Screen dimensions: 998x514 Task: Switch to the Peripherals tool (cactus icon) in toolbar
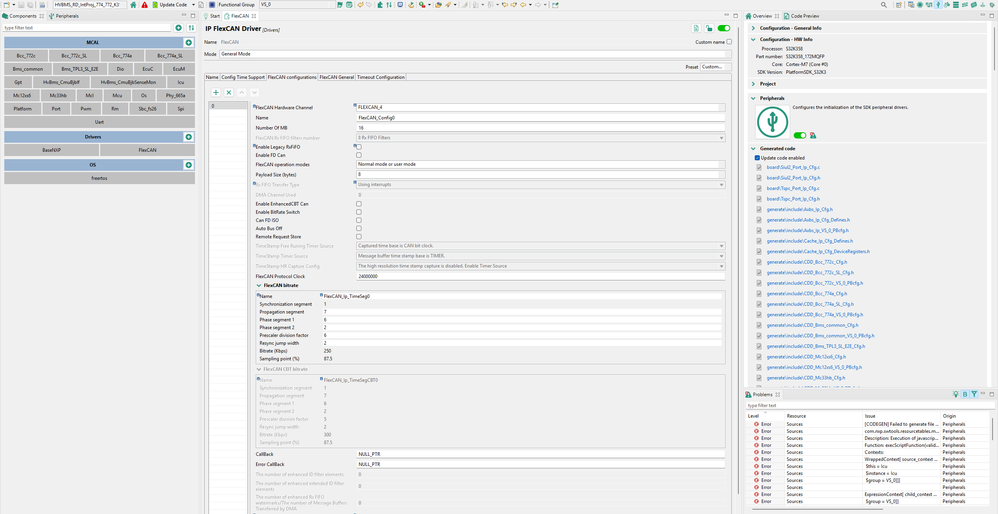point(938,4)
